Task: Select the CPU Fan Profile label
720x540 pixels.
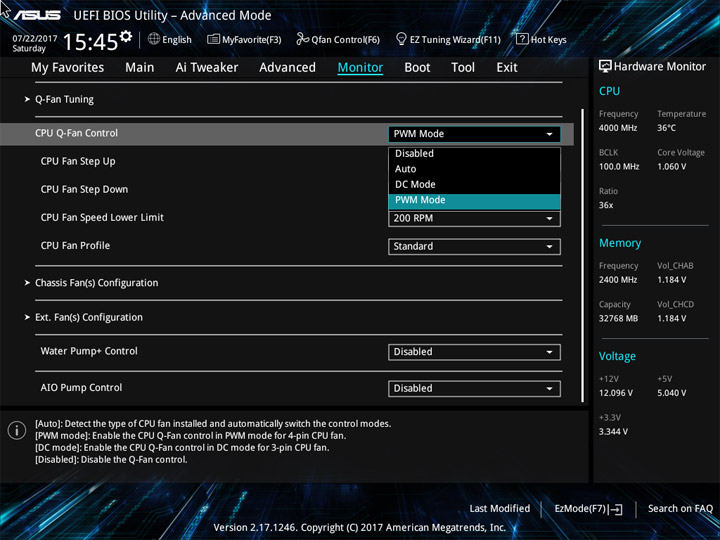Action: pos(75,246)
